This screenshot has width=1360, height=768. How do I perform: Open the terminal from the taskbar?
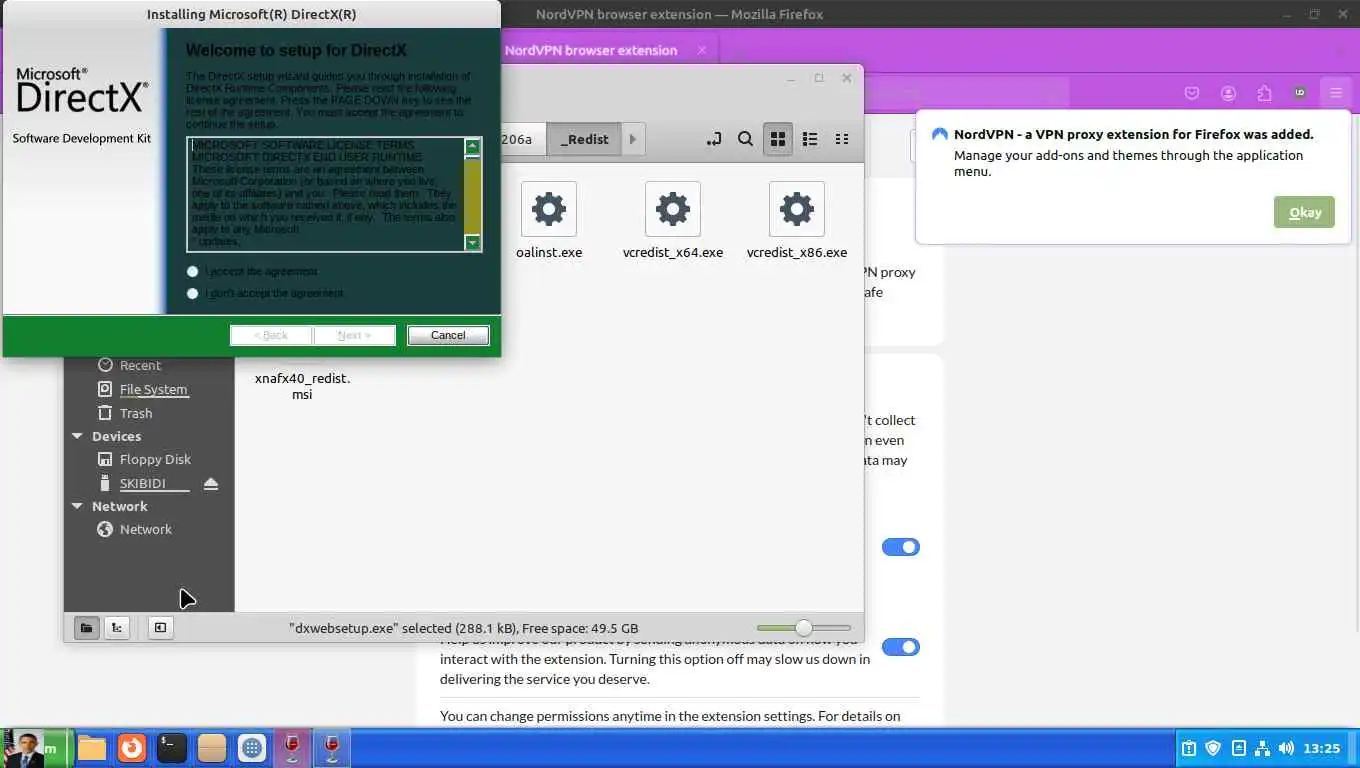[x=172, y=748]
